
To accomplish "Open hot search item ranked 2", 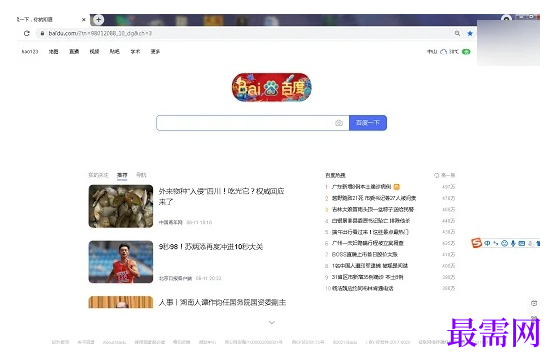I will (374, 198).
